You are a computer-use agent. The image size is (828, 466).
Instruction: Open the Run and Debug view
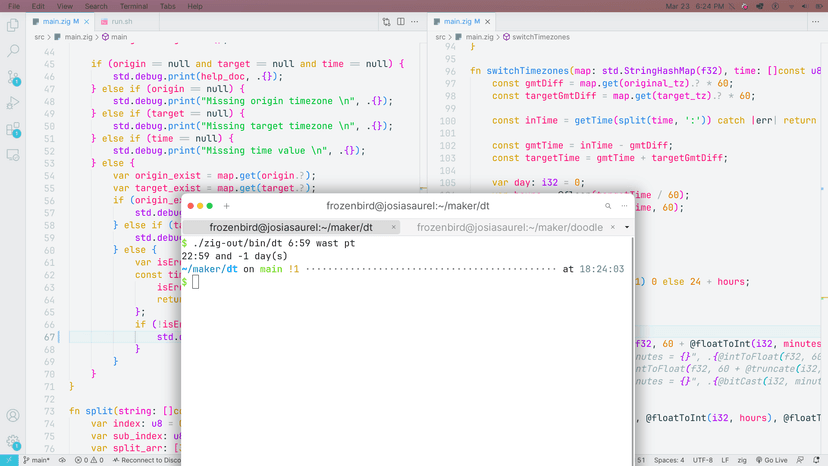[13, 103]
